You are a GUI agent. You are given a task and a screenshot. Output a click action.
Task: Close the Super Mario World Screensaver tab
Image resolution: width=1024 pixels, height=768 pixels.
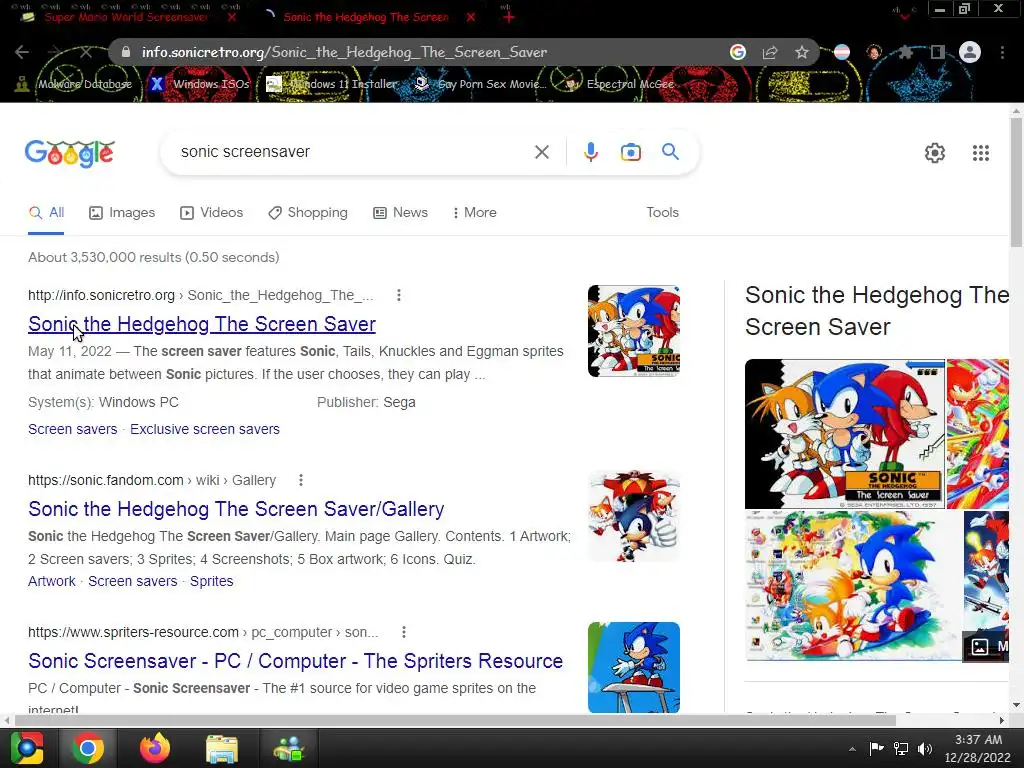coord(232,17)
